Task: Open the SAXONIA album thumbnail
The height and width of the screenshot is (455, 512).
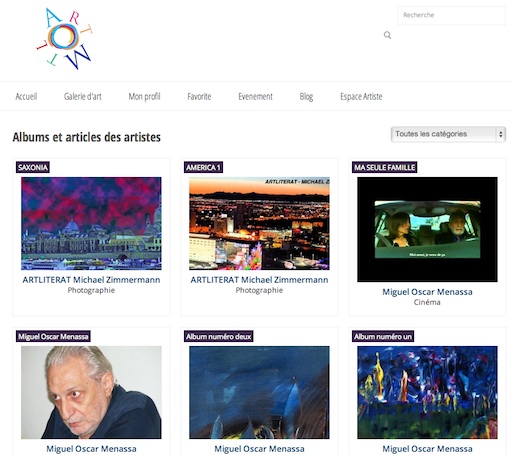Action: (91, 223)
